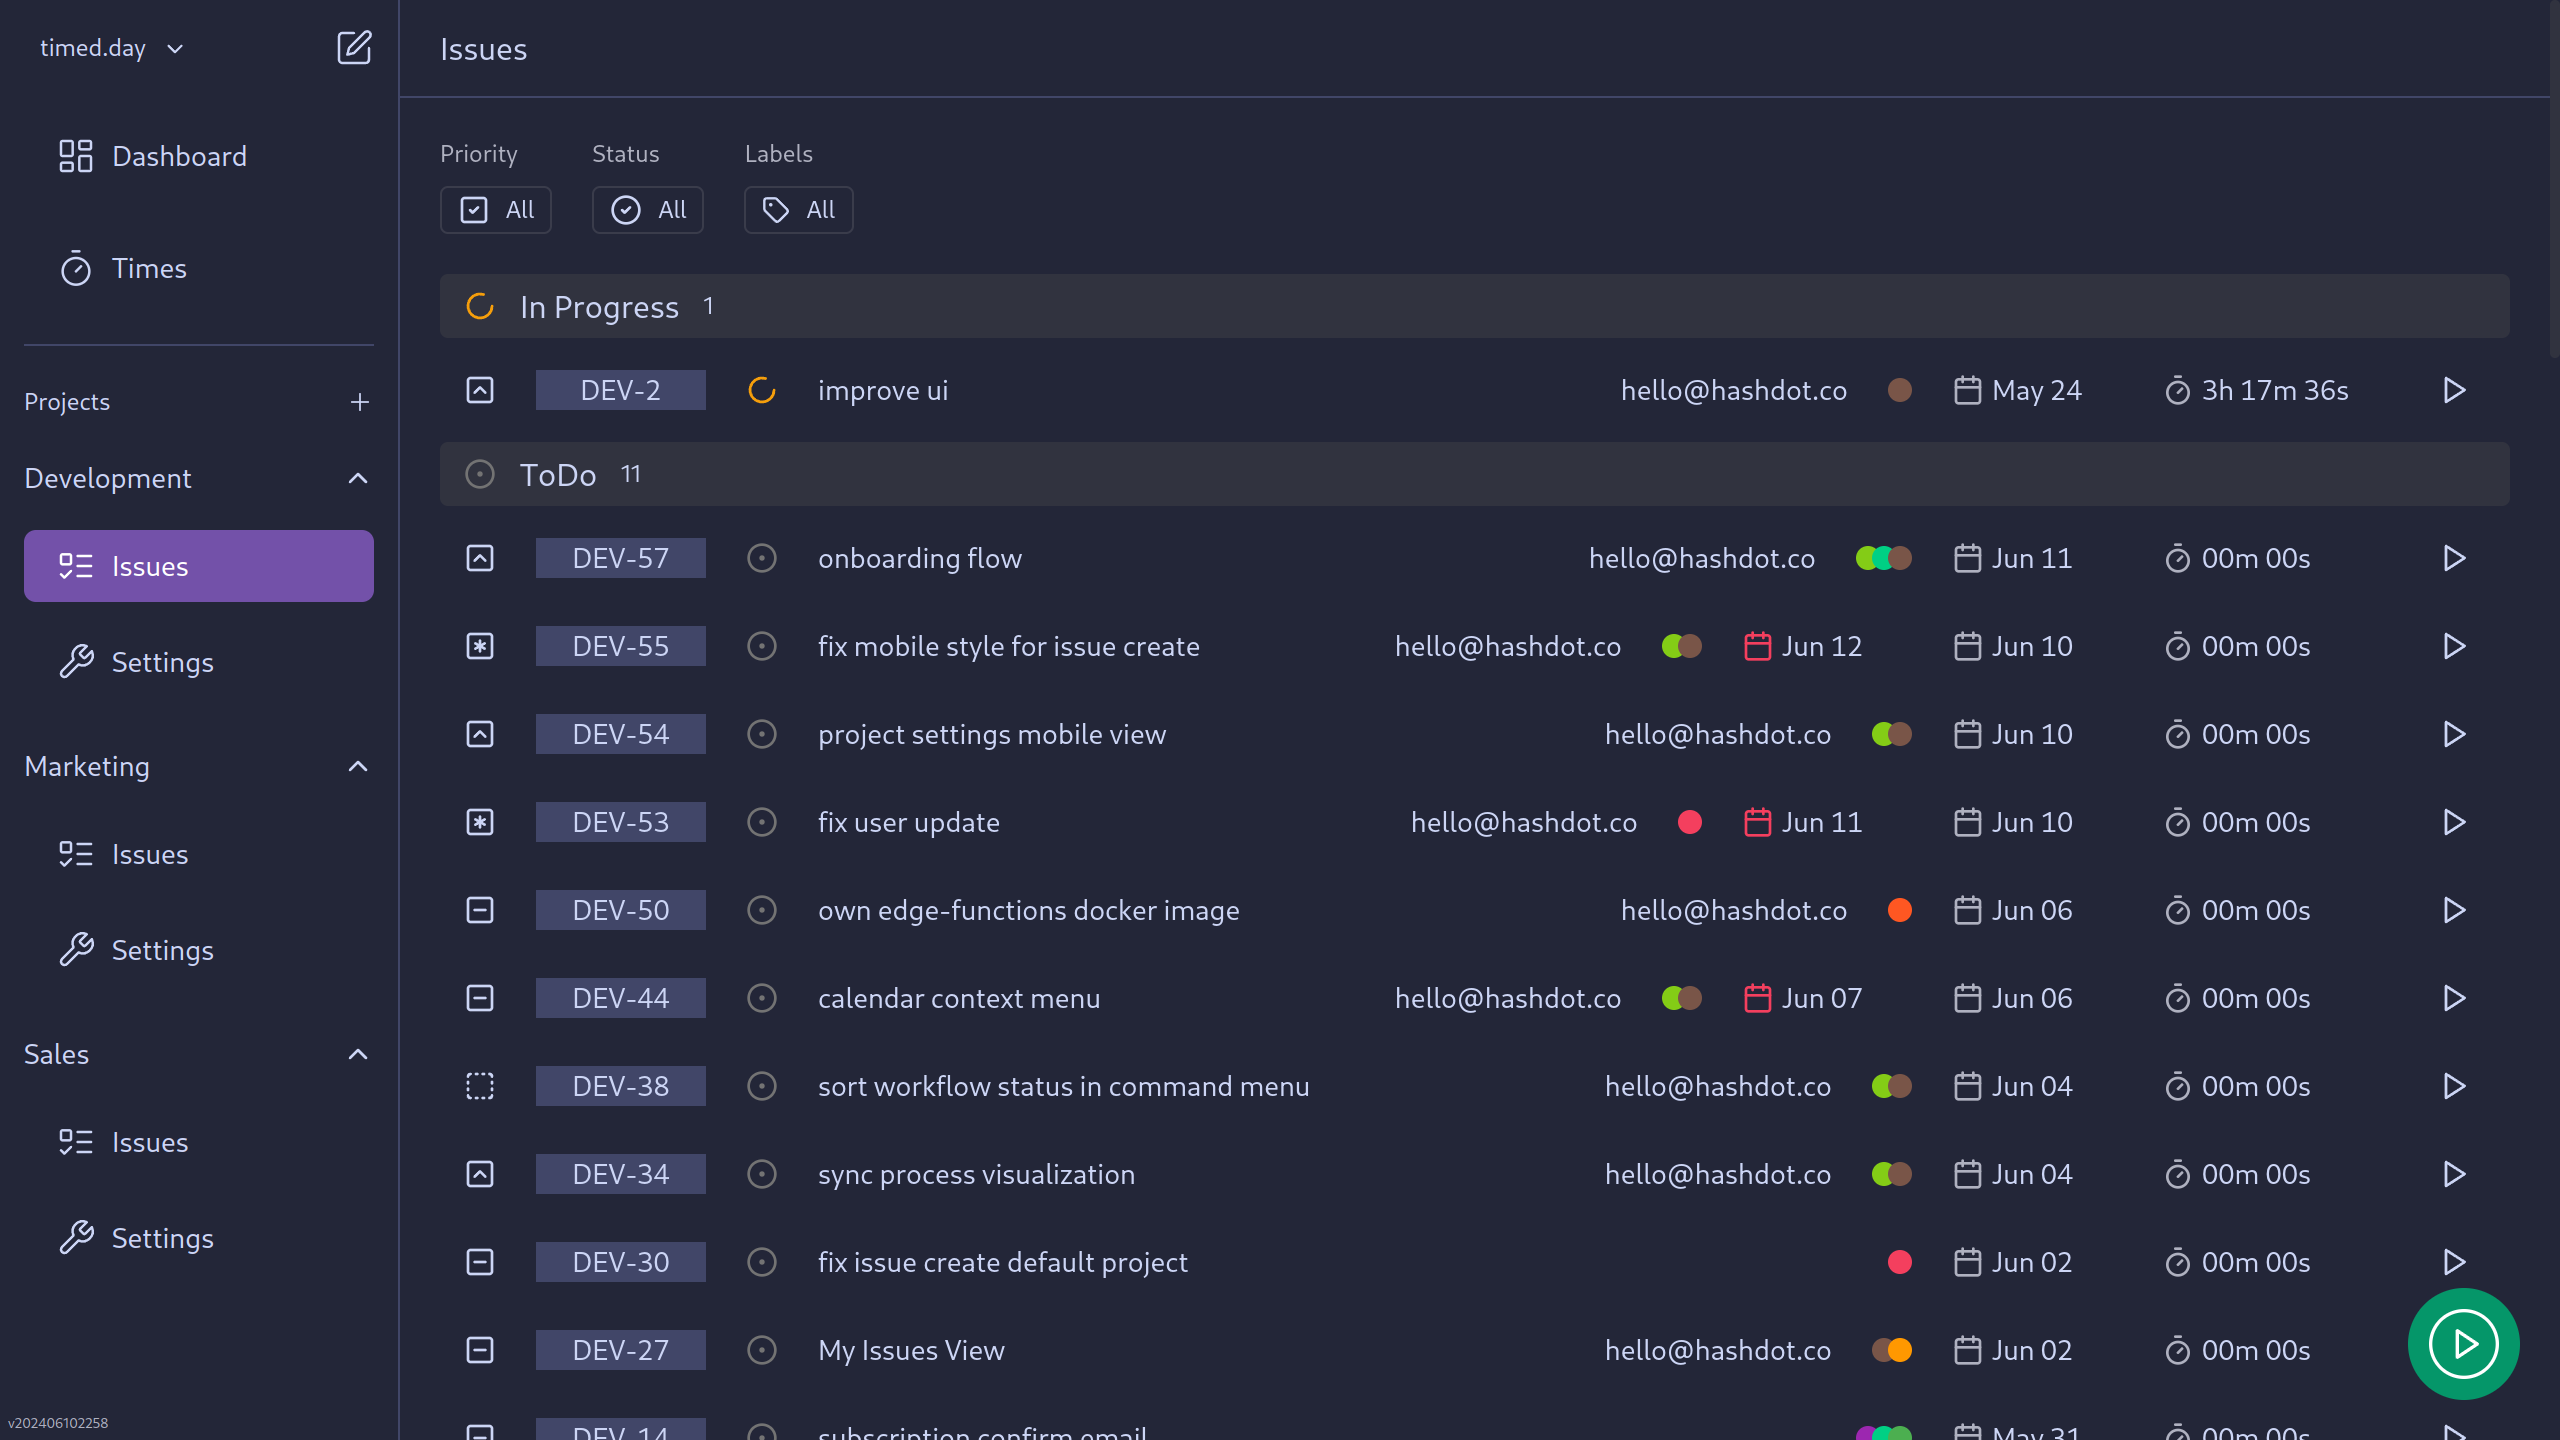
Task: Select Issues under Marketing project
Action: pyautogui.click(x=149, y=853)
